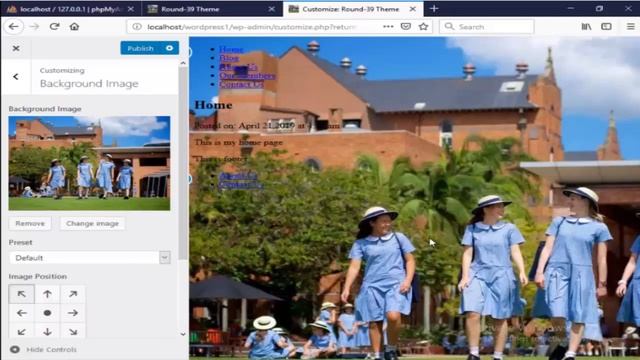The image size is (640, 360).
Task: Click the Publish button
Action: pyautogui.click(x=140, y=48)
